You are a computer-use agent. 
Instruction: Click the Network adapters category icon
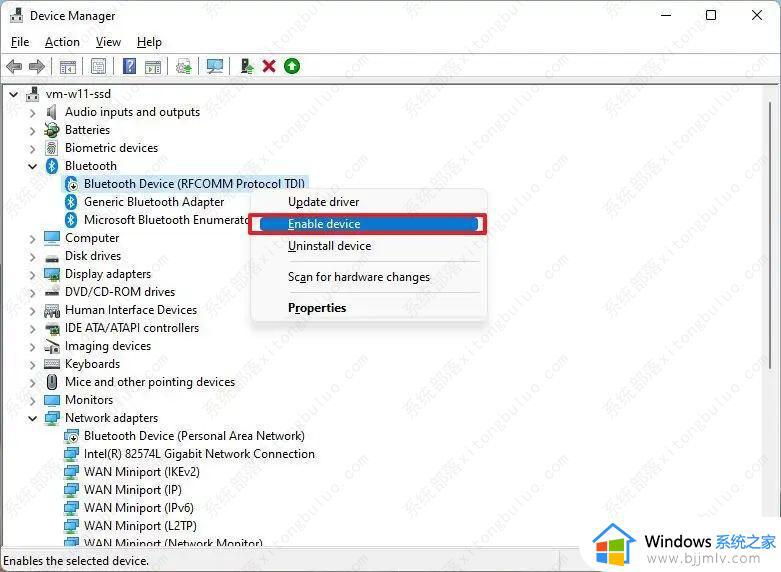point(52,418)
